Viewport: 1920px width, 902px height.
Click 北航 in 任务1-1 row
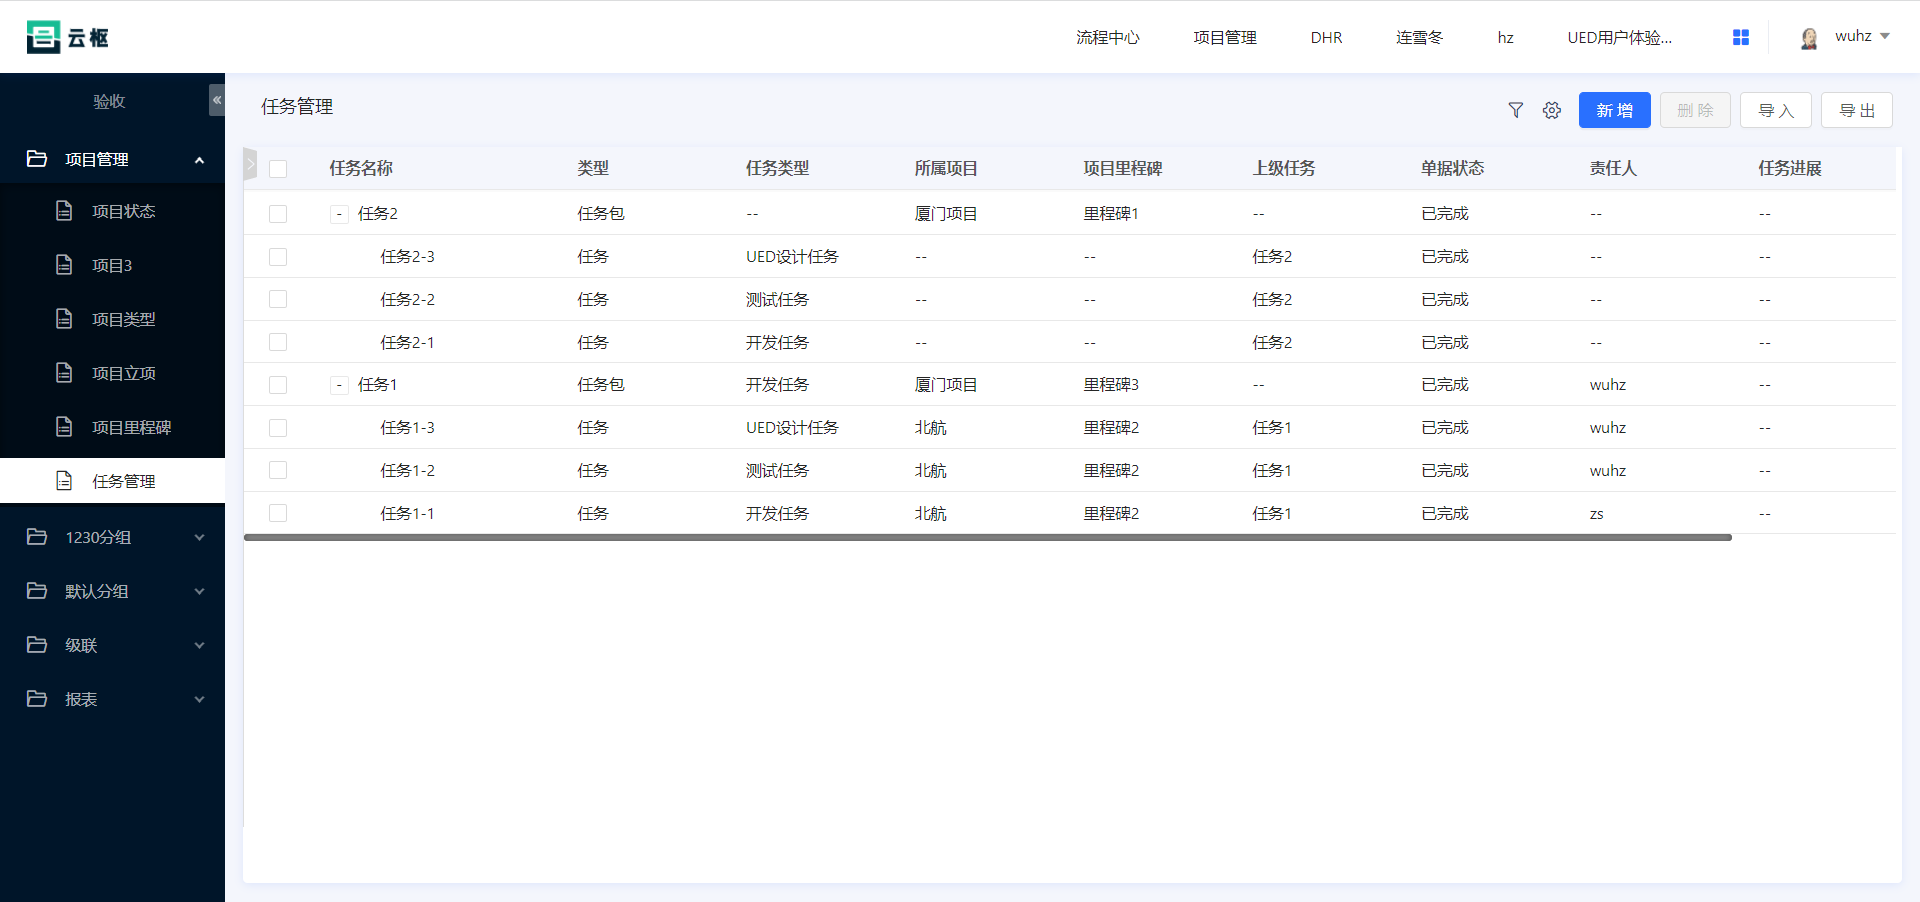930,513
